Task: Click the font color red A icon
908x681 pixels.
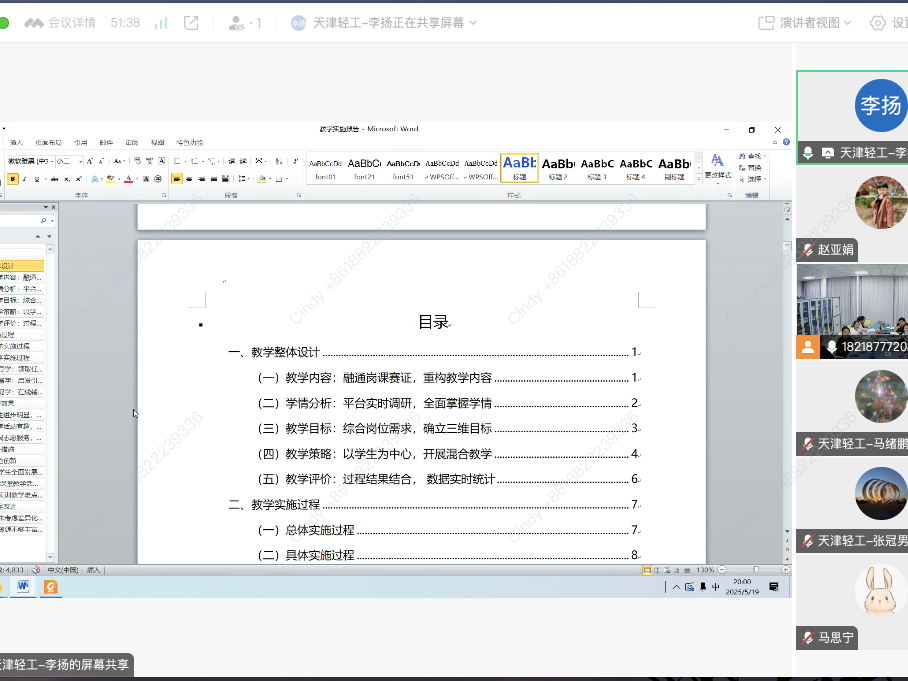Action: click(x=128, y=179)
